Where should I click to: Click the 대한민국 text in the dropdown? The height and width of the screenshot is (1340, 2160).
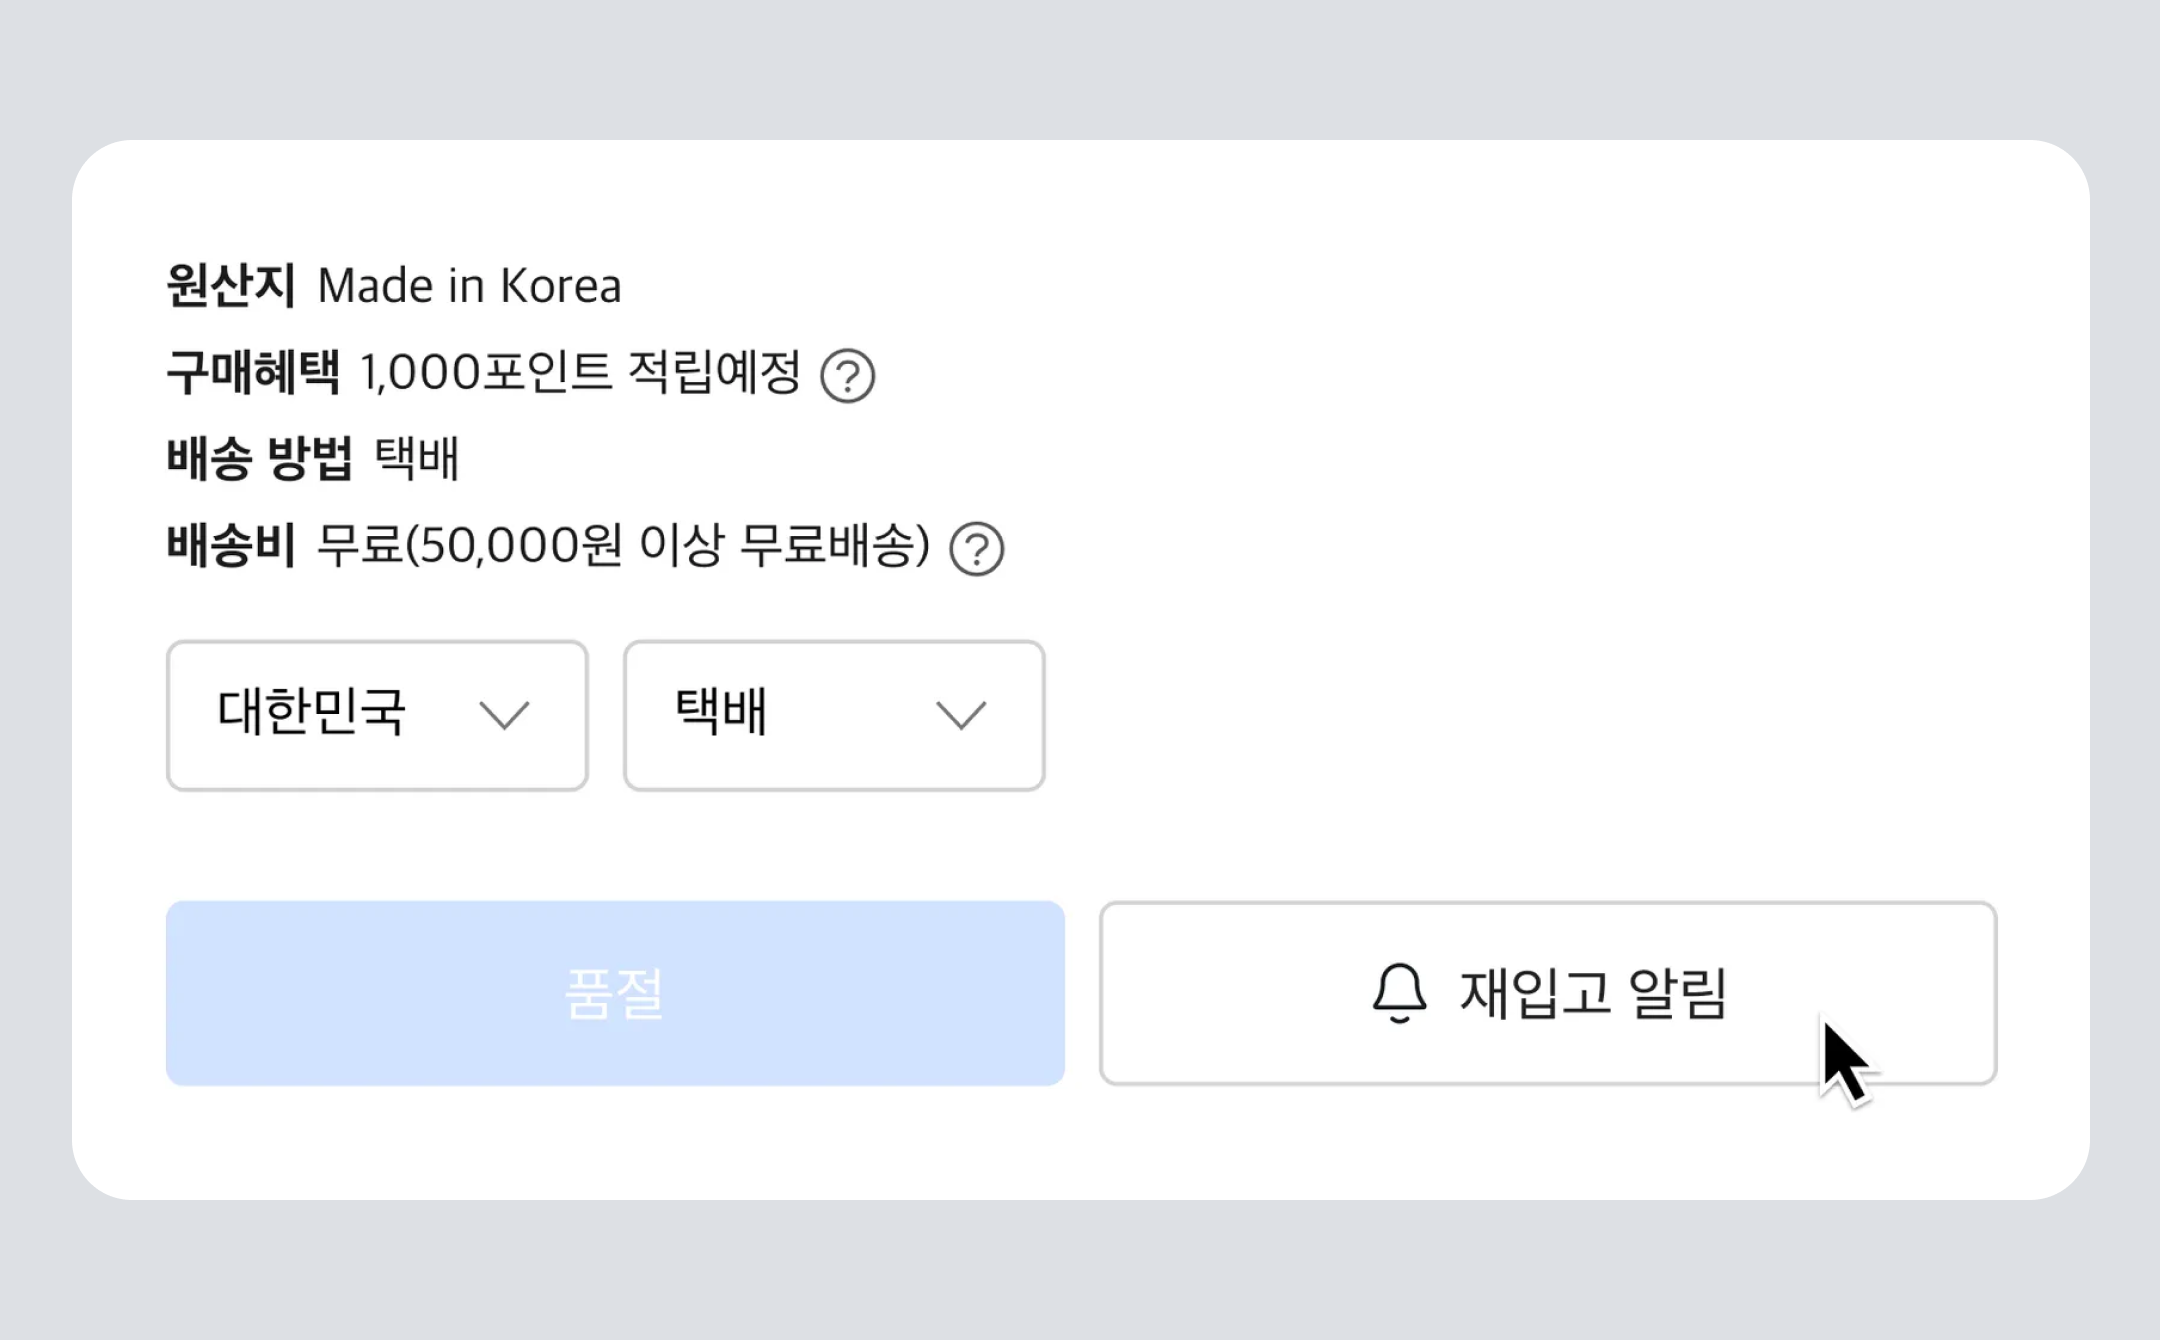coord(311,713)
